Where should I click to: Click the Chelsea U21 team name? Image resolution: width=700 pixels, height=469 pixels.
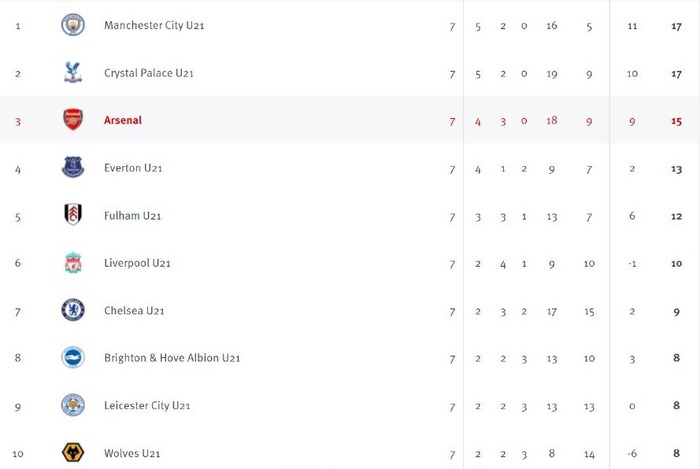point(134,311)
